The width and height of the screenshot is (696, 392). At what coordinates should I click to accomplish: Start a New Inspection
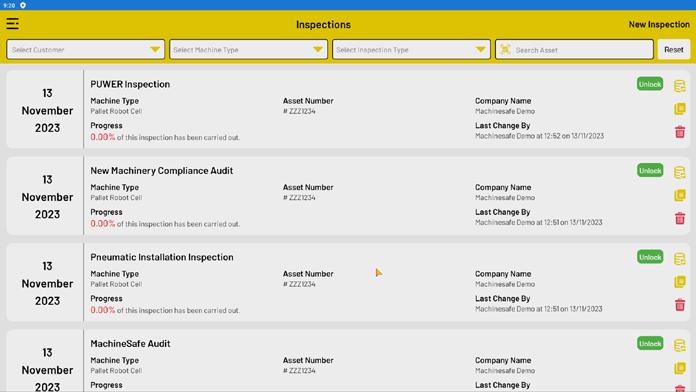click(659, 24)
